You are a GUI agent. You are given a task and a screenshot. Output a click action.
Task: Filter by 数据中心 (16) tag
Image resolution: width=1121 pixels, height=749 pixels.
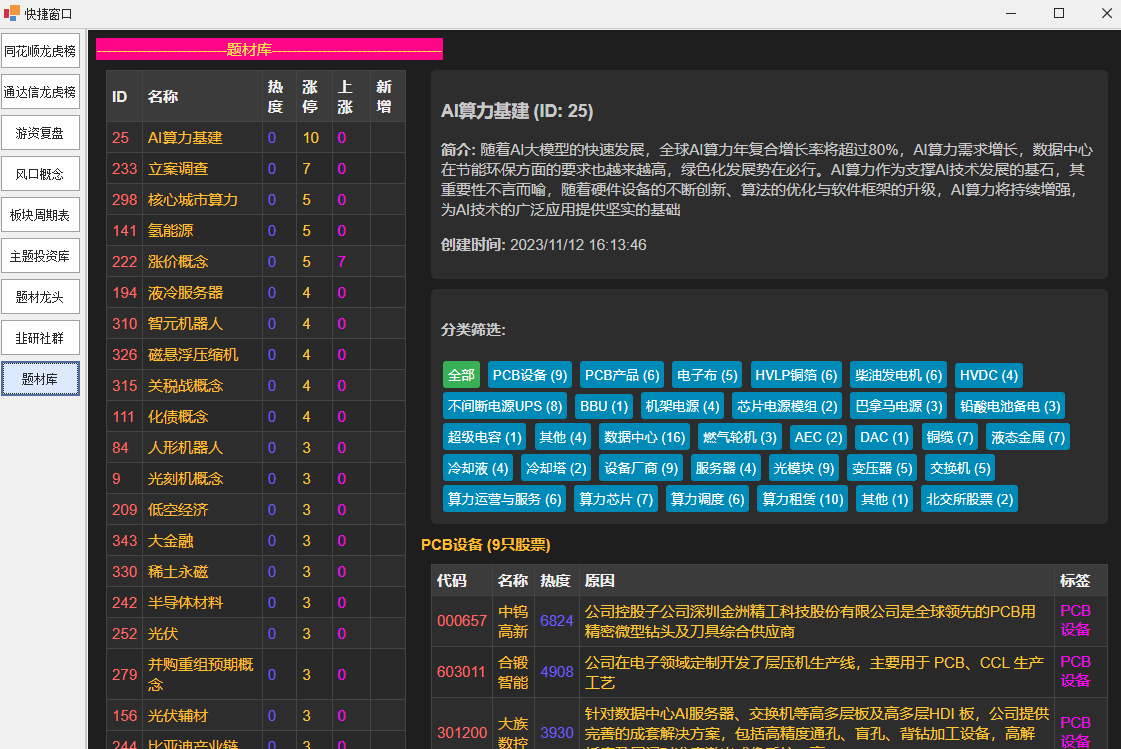(x=644, y=437)
